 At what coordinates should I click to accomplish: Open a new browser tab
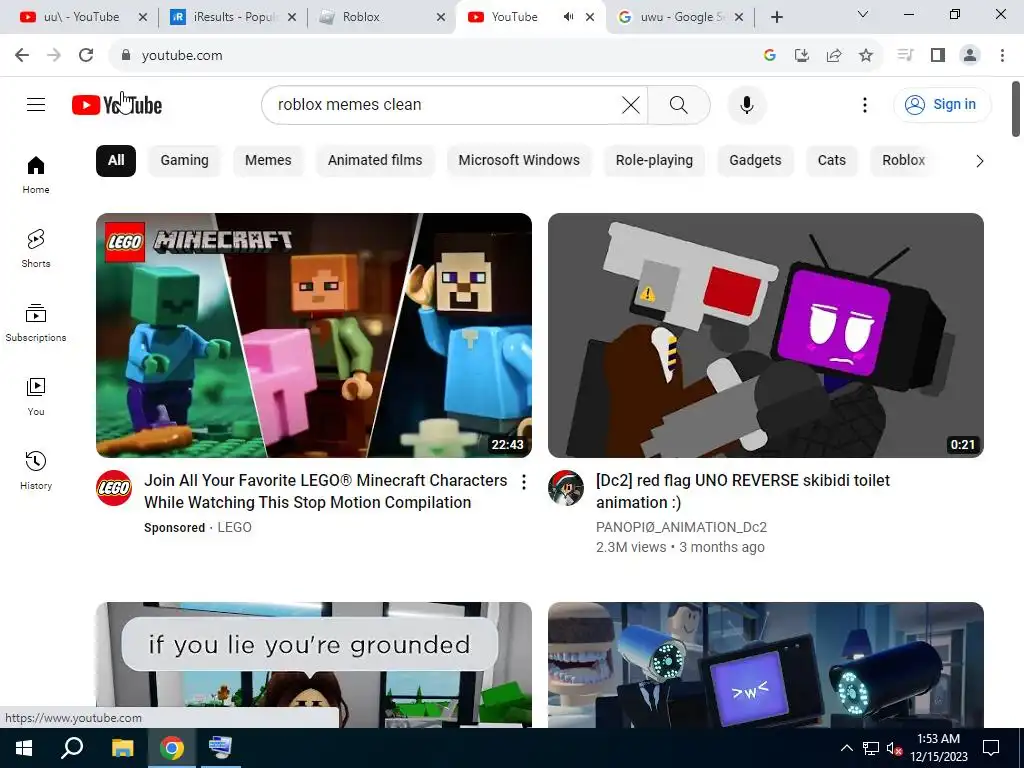776,17
